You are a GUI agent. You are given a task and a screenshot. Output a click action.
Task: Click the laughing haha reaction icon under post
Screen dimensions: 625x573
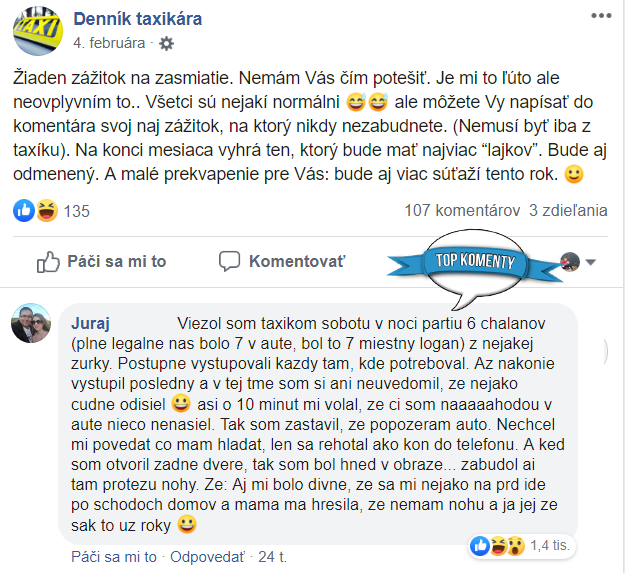[x=47, y=210]
